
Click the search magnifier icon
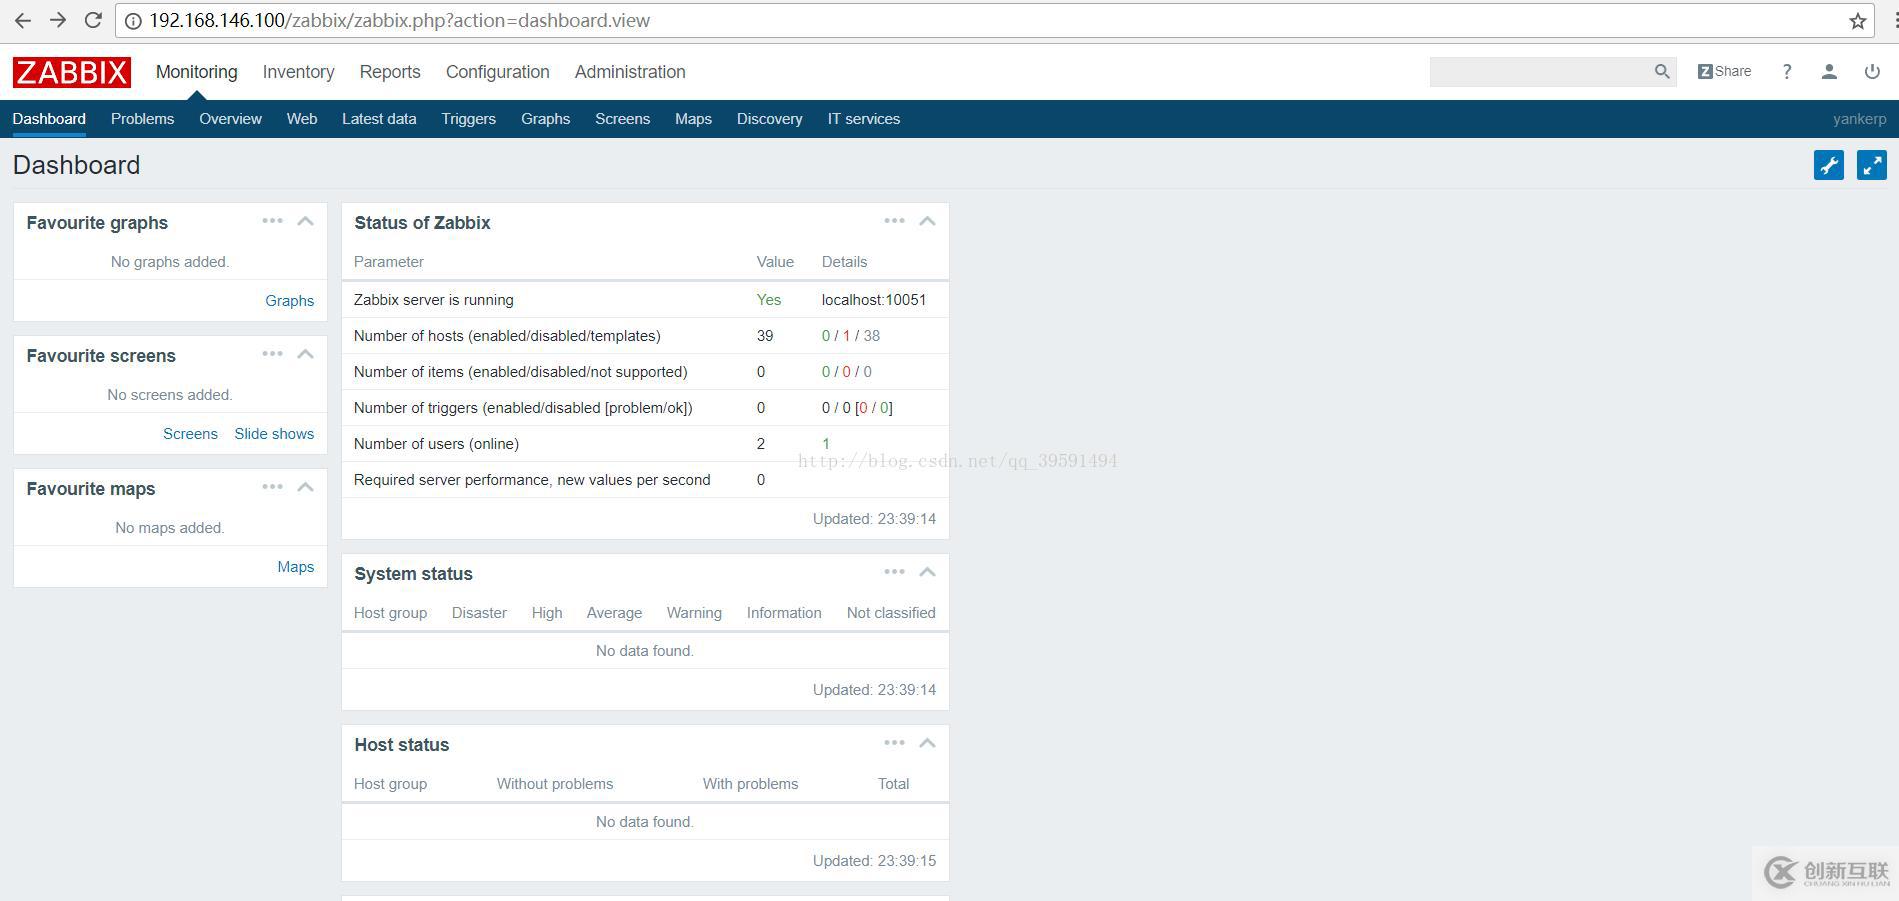pos(1661,71)
